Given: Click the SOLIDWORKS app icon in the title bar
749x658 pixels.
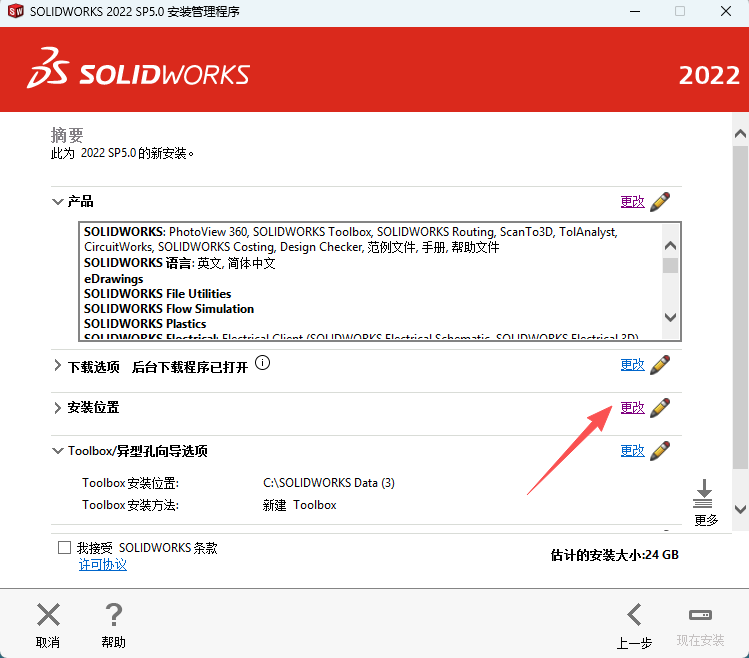Looking at the screenshot, I should click(x=16, y=11).
